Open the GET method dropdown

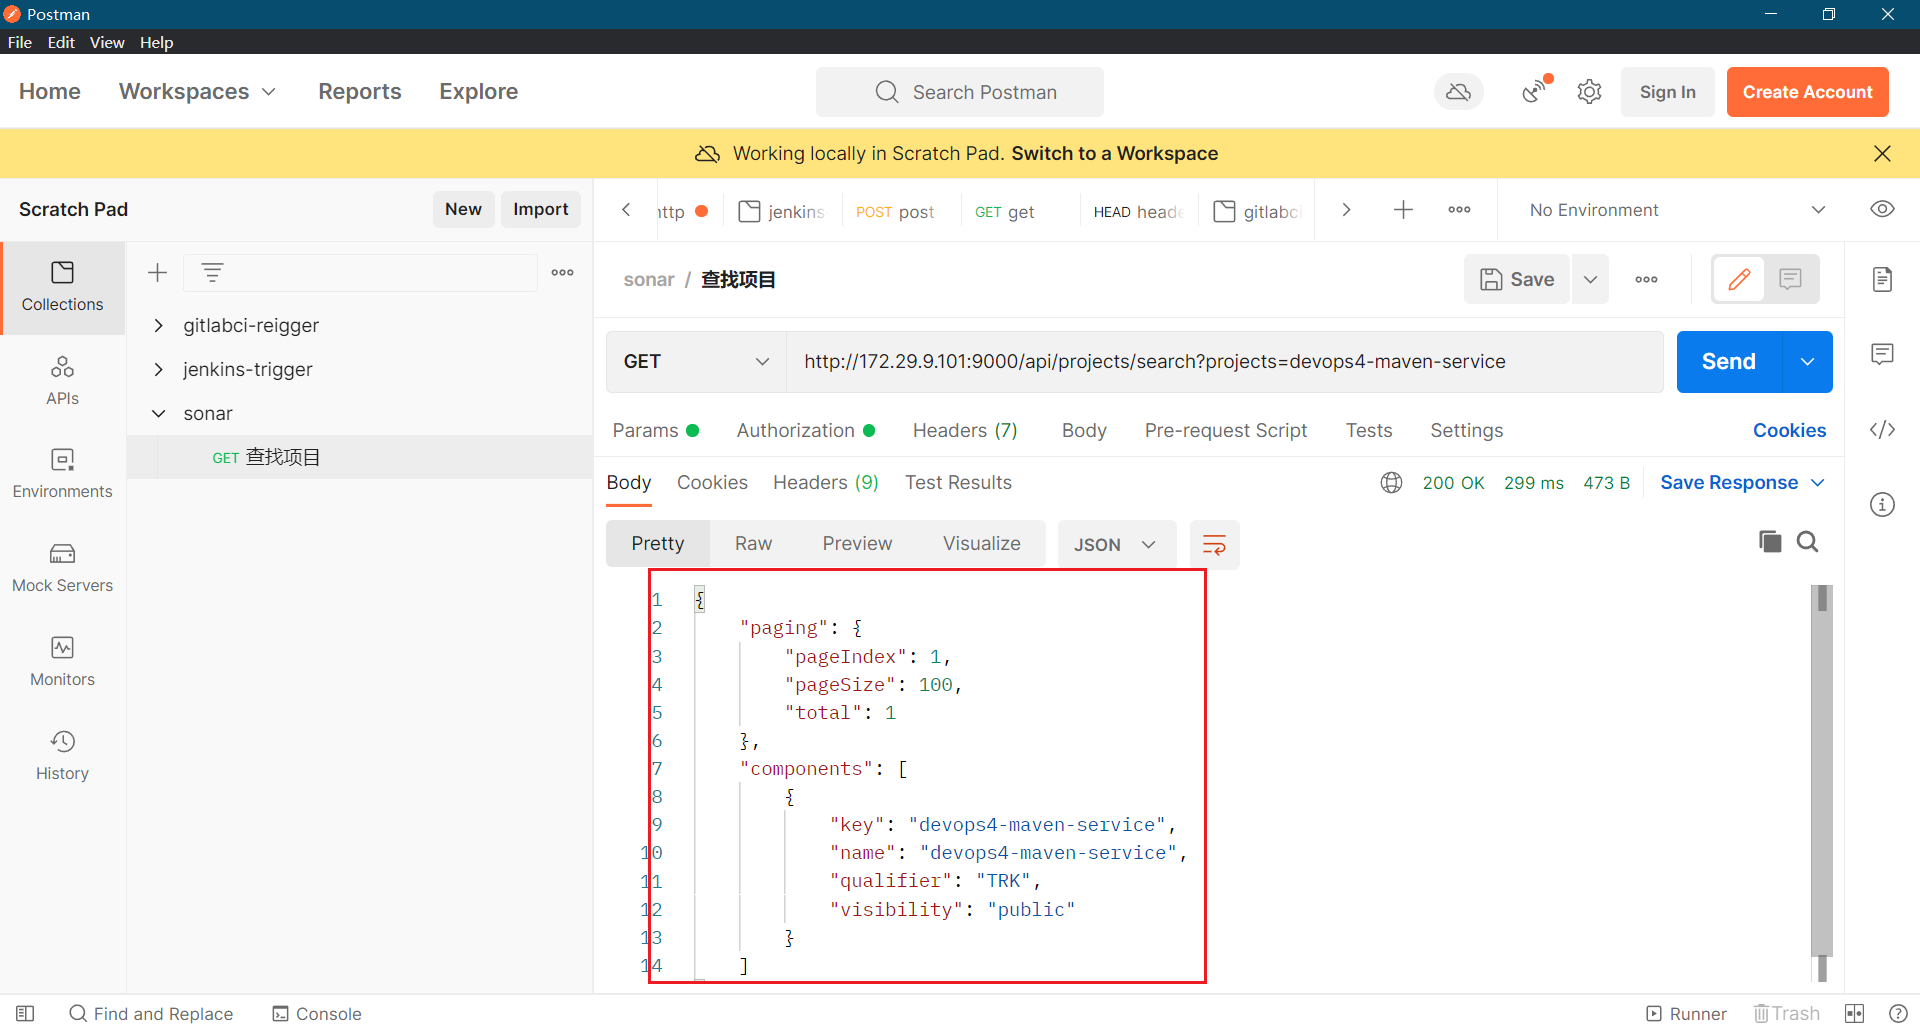pos(696,361)
